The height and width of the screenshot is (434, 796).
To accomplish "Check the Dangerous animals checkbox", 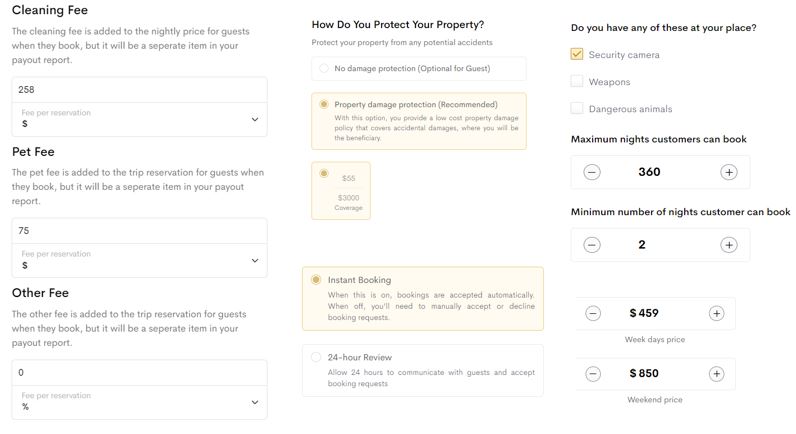I will 577,108.
